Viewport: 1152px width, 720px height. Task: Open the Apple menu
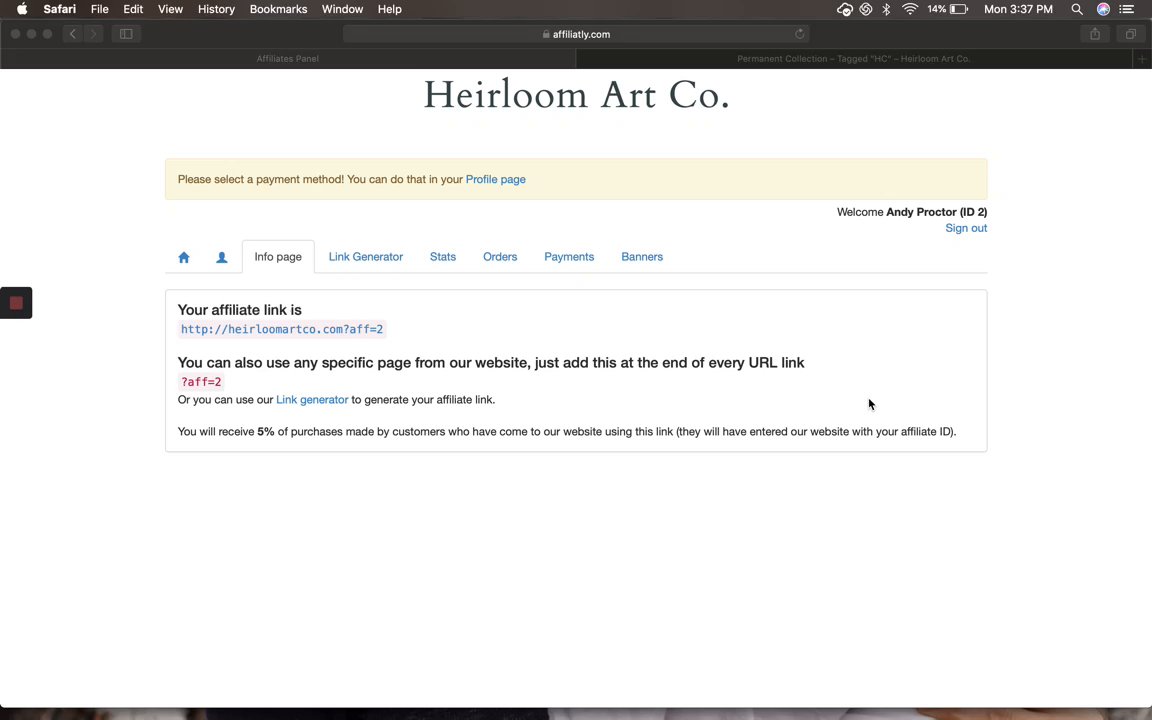22,9
